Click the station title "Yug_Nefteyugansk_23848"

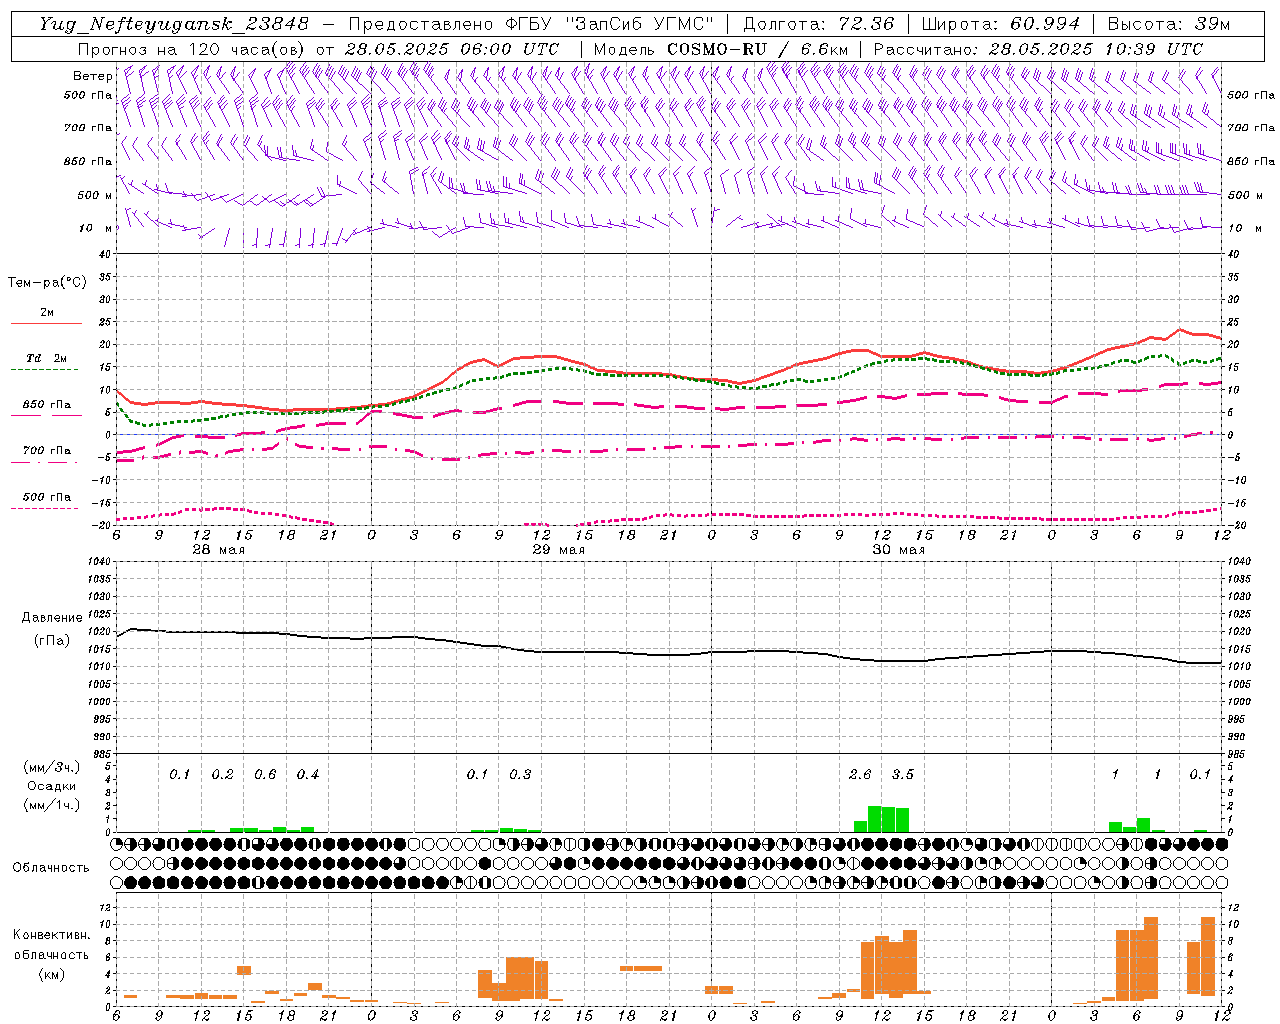tap(174, 24)
